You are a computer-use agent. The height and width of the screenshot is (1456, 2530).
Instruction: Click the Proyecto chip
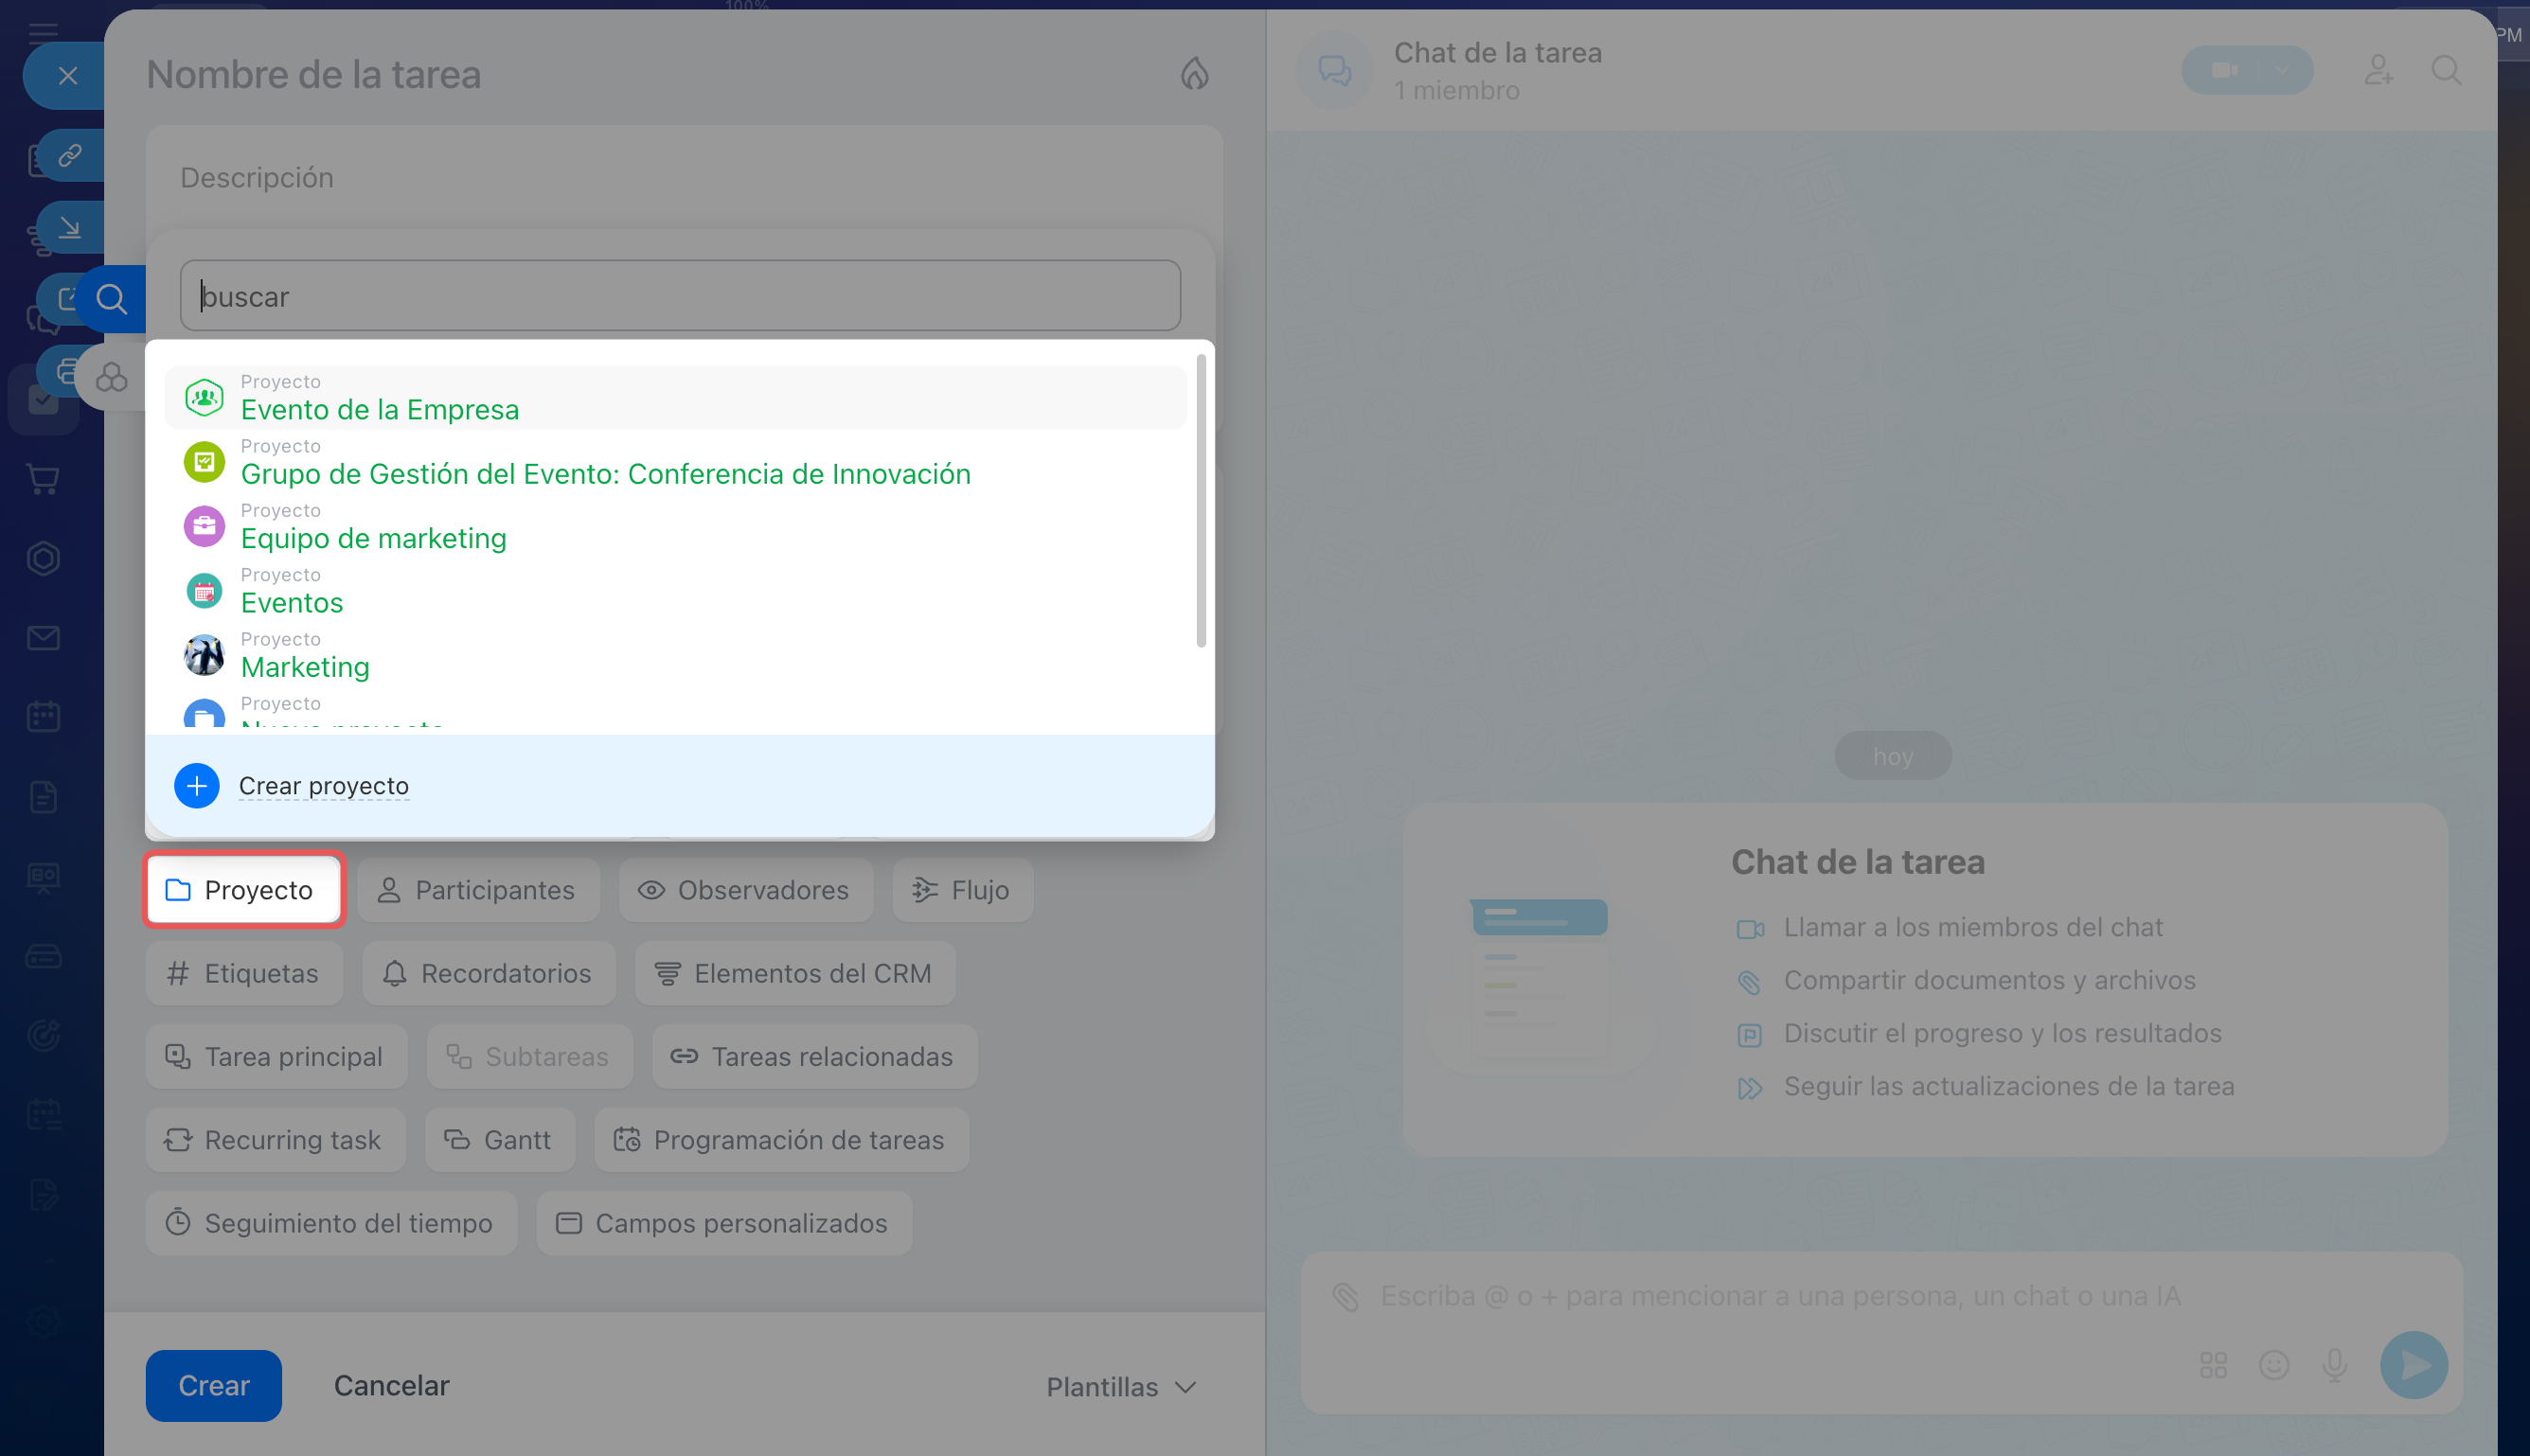tap(244, 890)
